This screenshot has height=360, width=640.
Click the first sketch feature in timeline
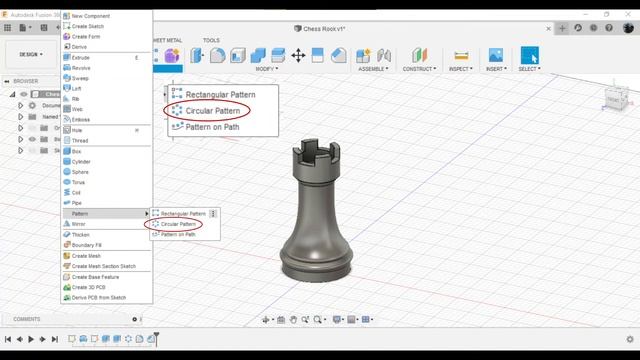[72, 339]
